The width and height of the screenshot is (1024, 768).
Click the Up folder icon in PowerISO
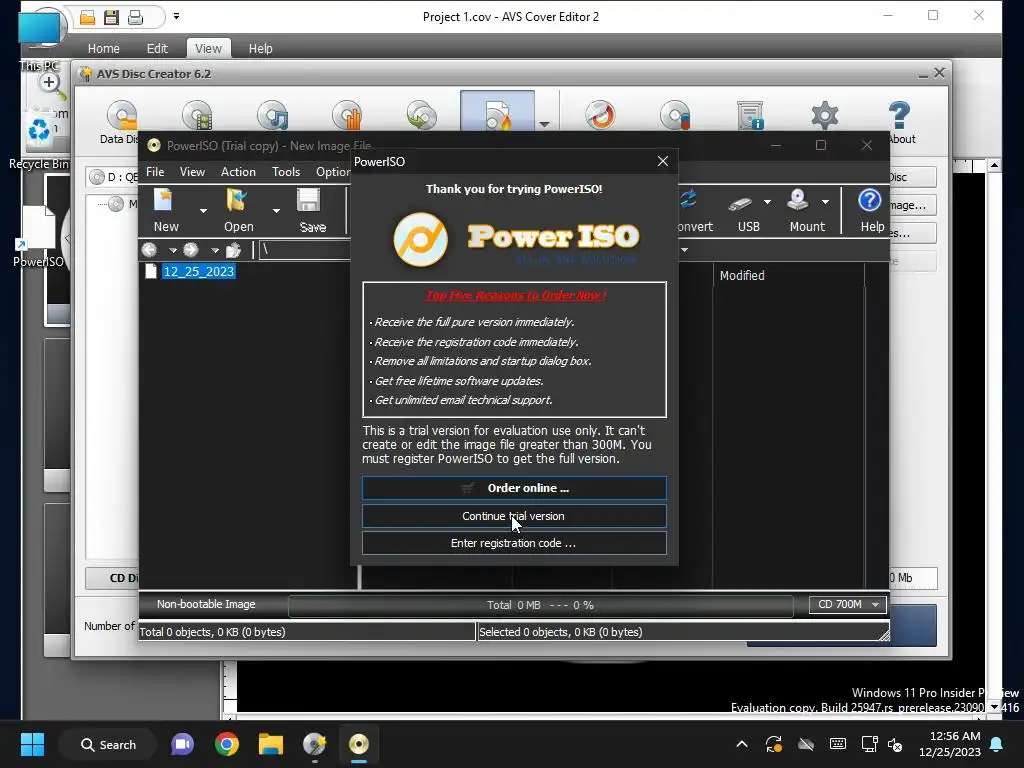233,250
